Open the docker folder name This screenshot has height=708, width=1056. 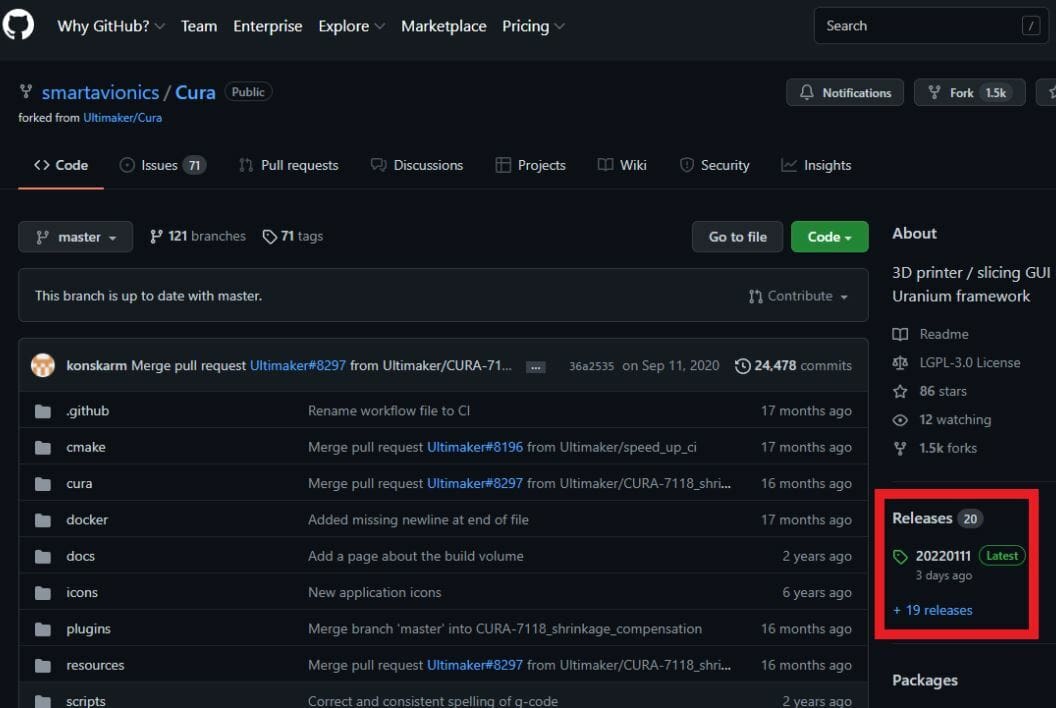point(87,520)
